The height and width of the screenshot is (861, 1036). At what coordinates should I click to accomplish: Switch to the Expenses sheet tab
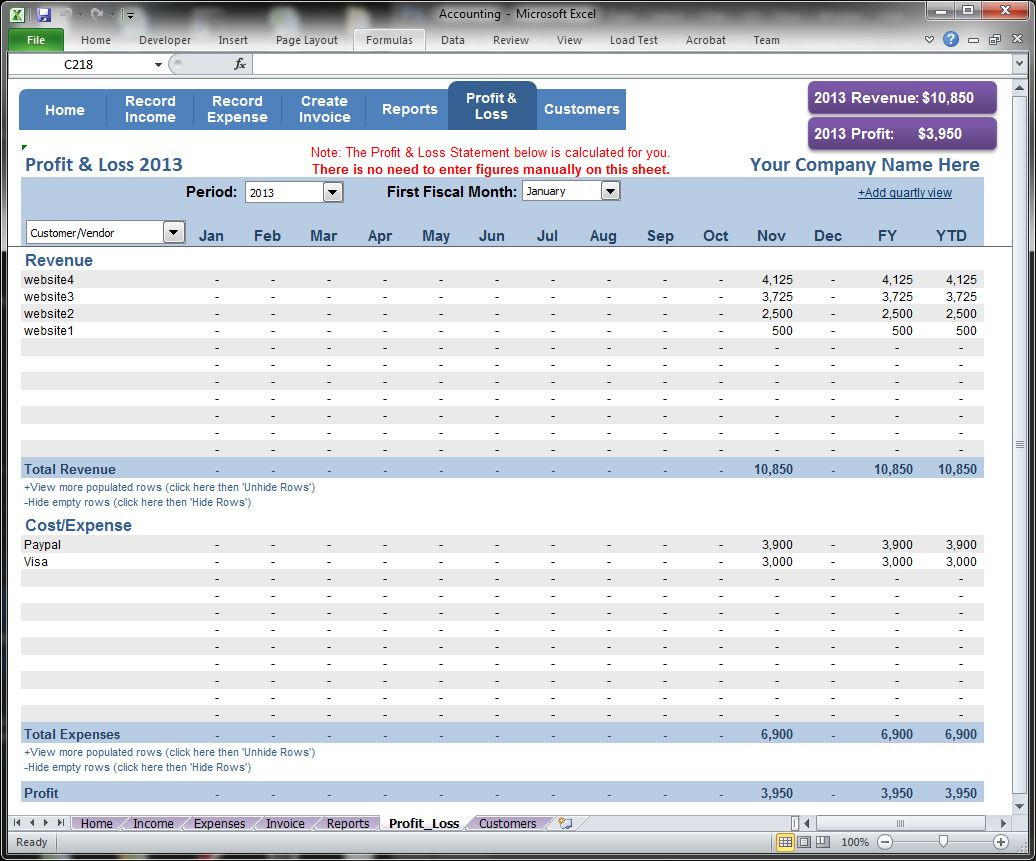click(219, 823)
